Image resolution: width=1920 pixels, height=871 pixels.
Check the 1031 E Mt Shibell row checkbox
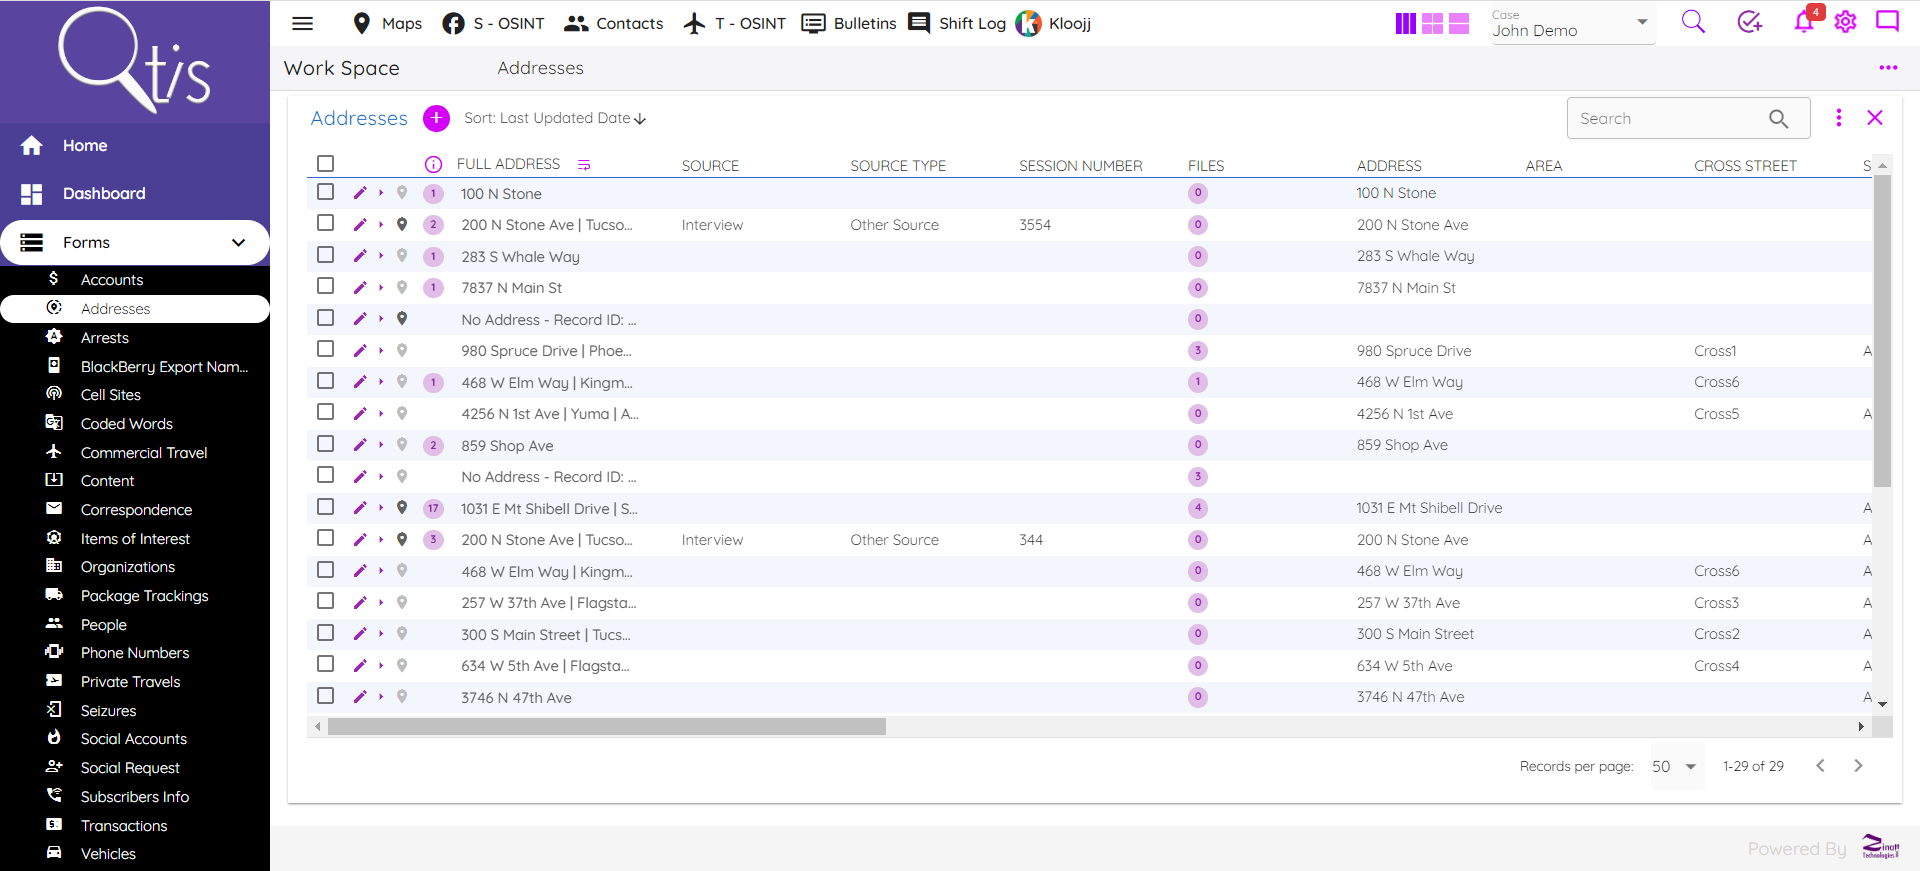pos(325,507)
